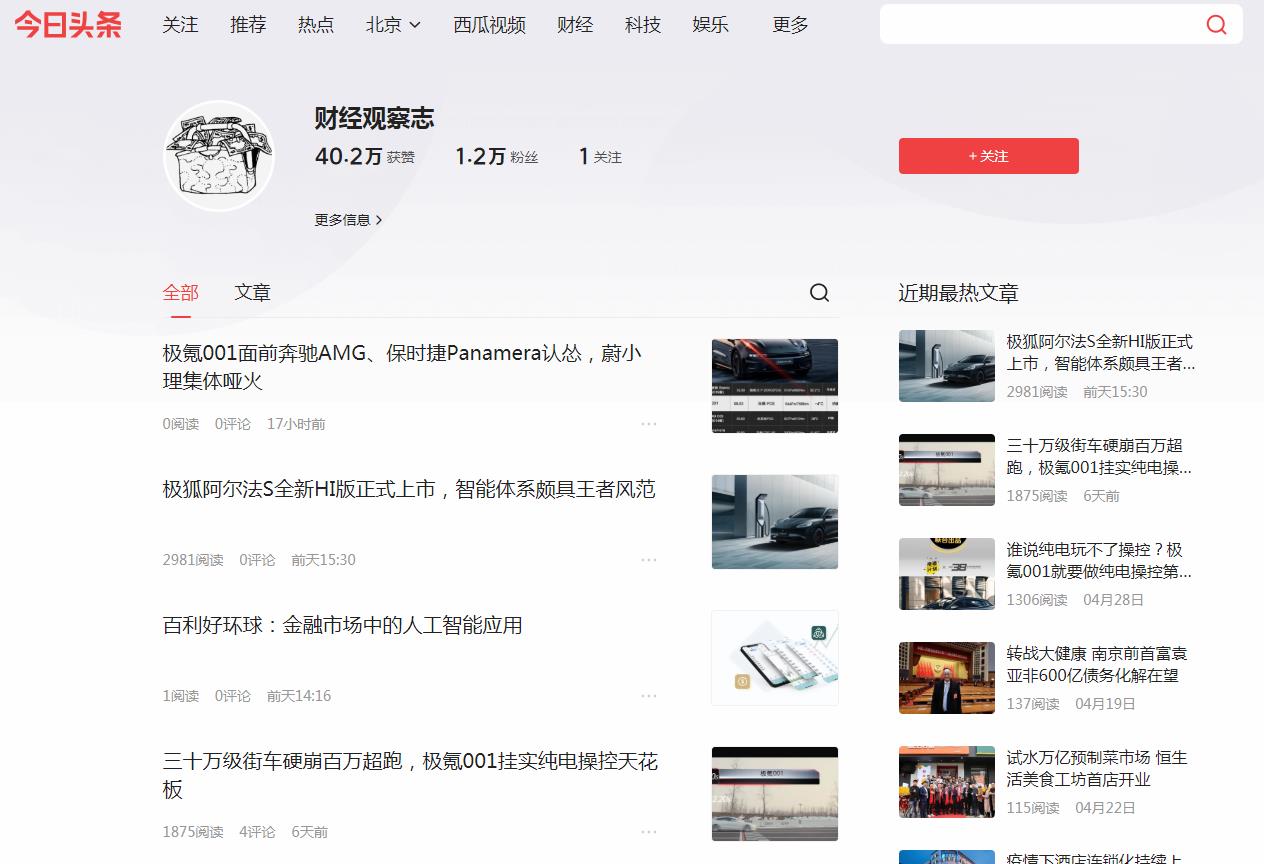Click the sidebar thumbnail of the 三十万级街车 article
The width and height of the screenshot is (1264, 864).
click(x=947, y=470)
